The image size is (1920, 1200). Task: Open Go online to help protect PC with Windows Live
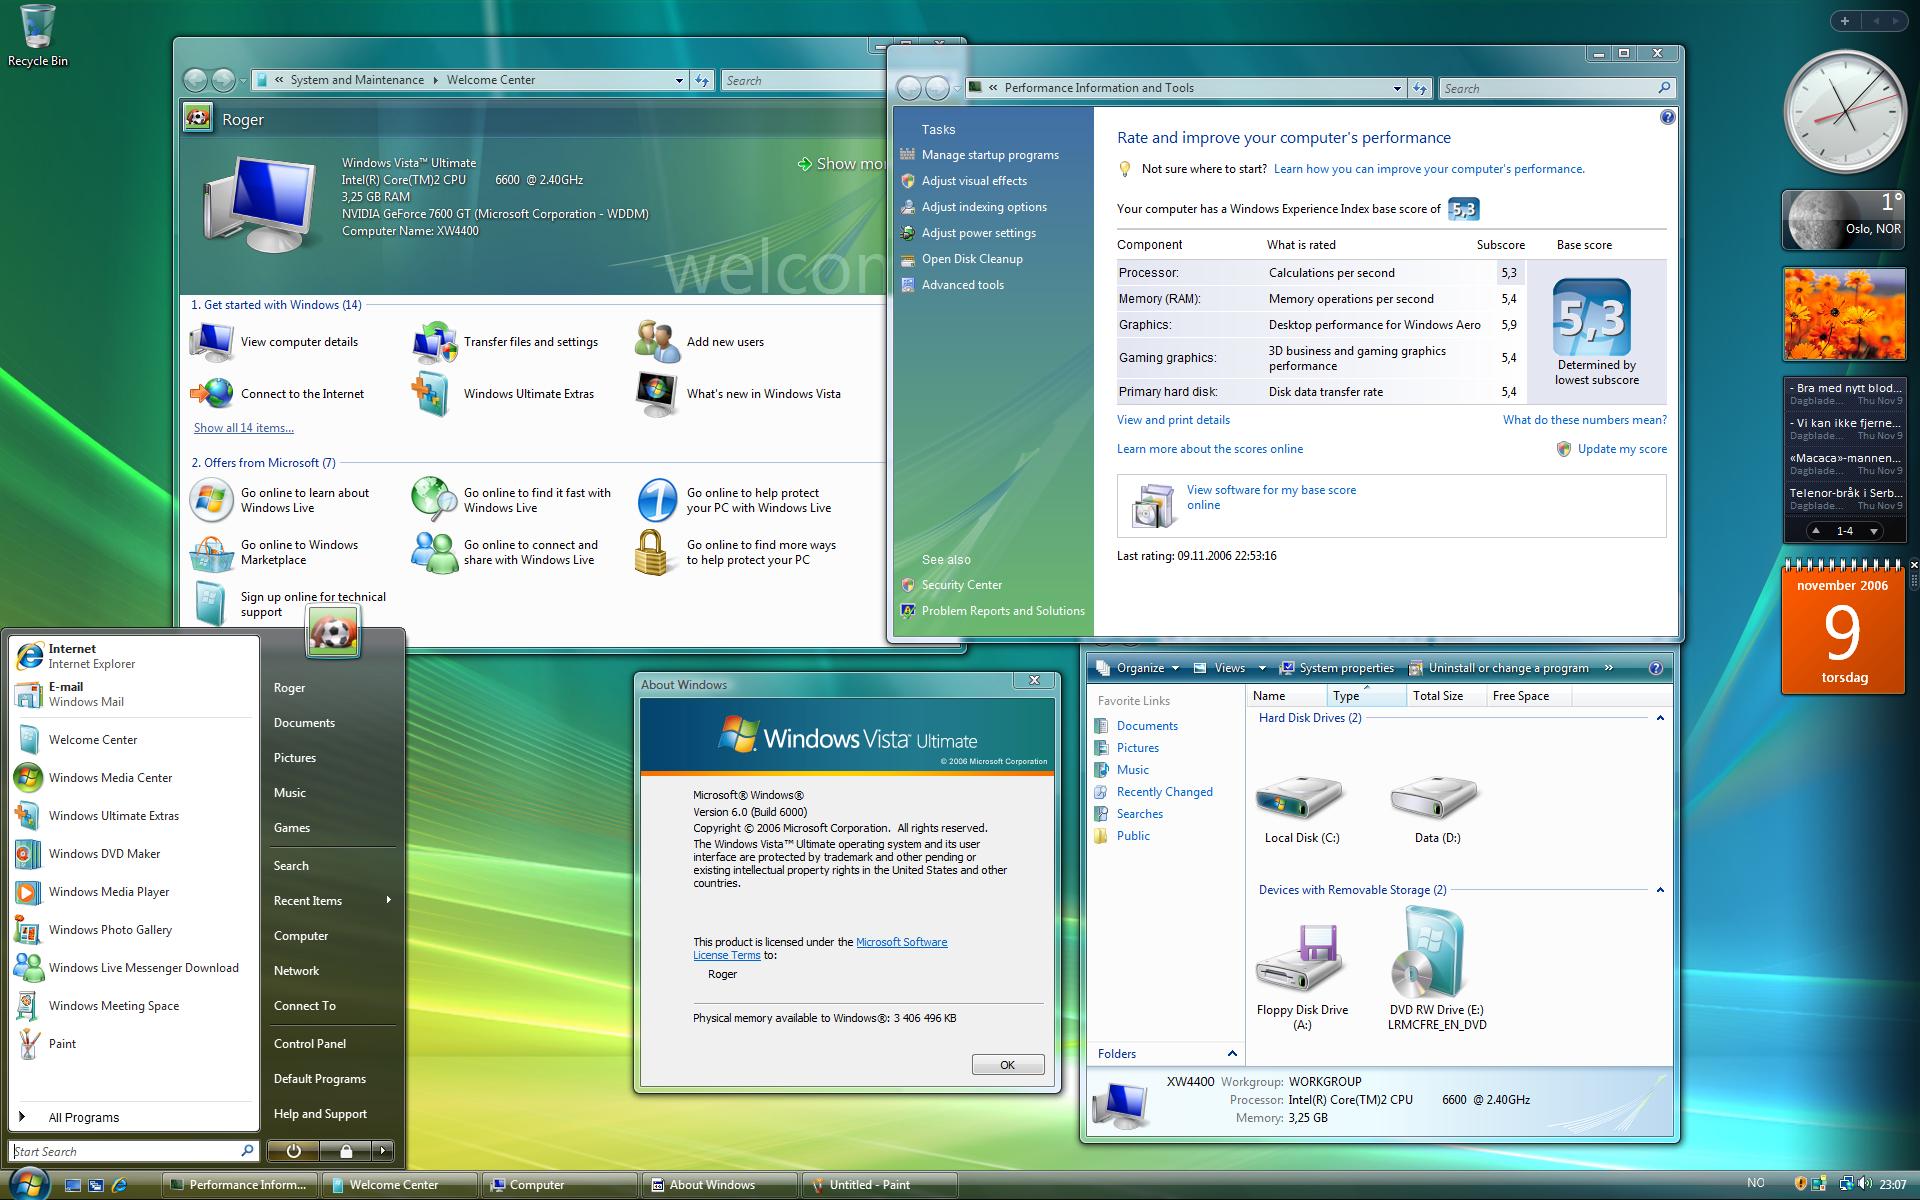click(735, 500)
